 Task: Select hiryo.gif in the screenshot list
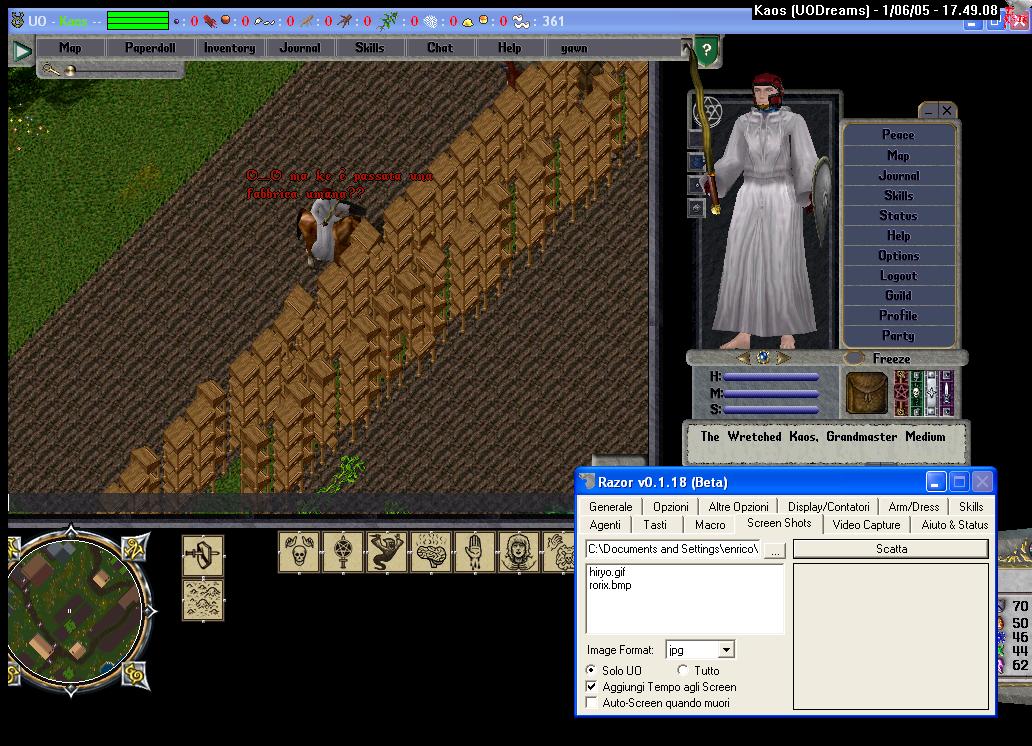click(x=607, y=572)
